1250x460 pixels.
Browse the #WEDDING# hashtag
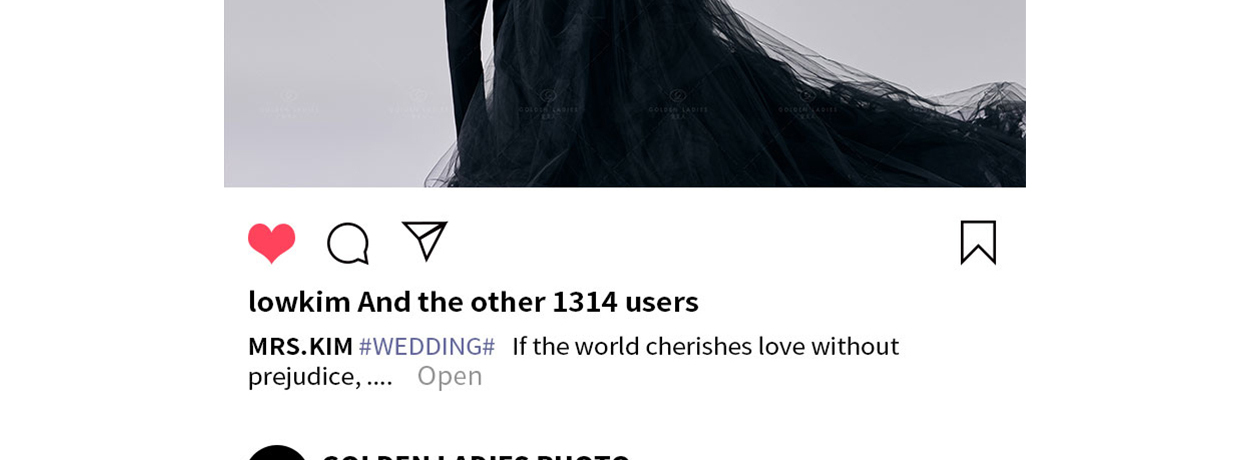pos(427,346)
